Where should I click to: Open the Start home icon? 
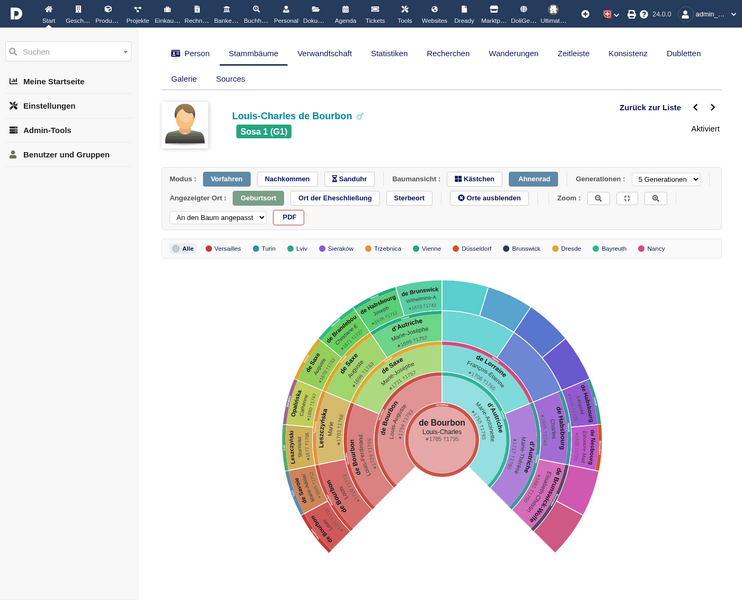point(48,9)
